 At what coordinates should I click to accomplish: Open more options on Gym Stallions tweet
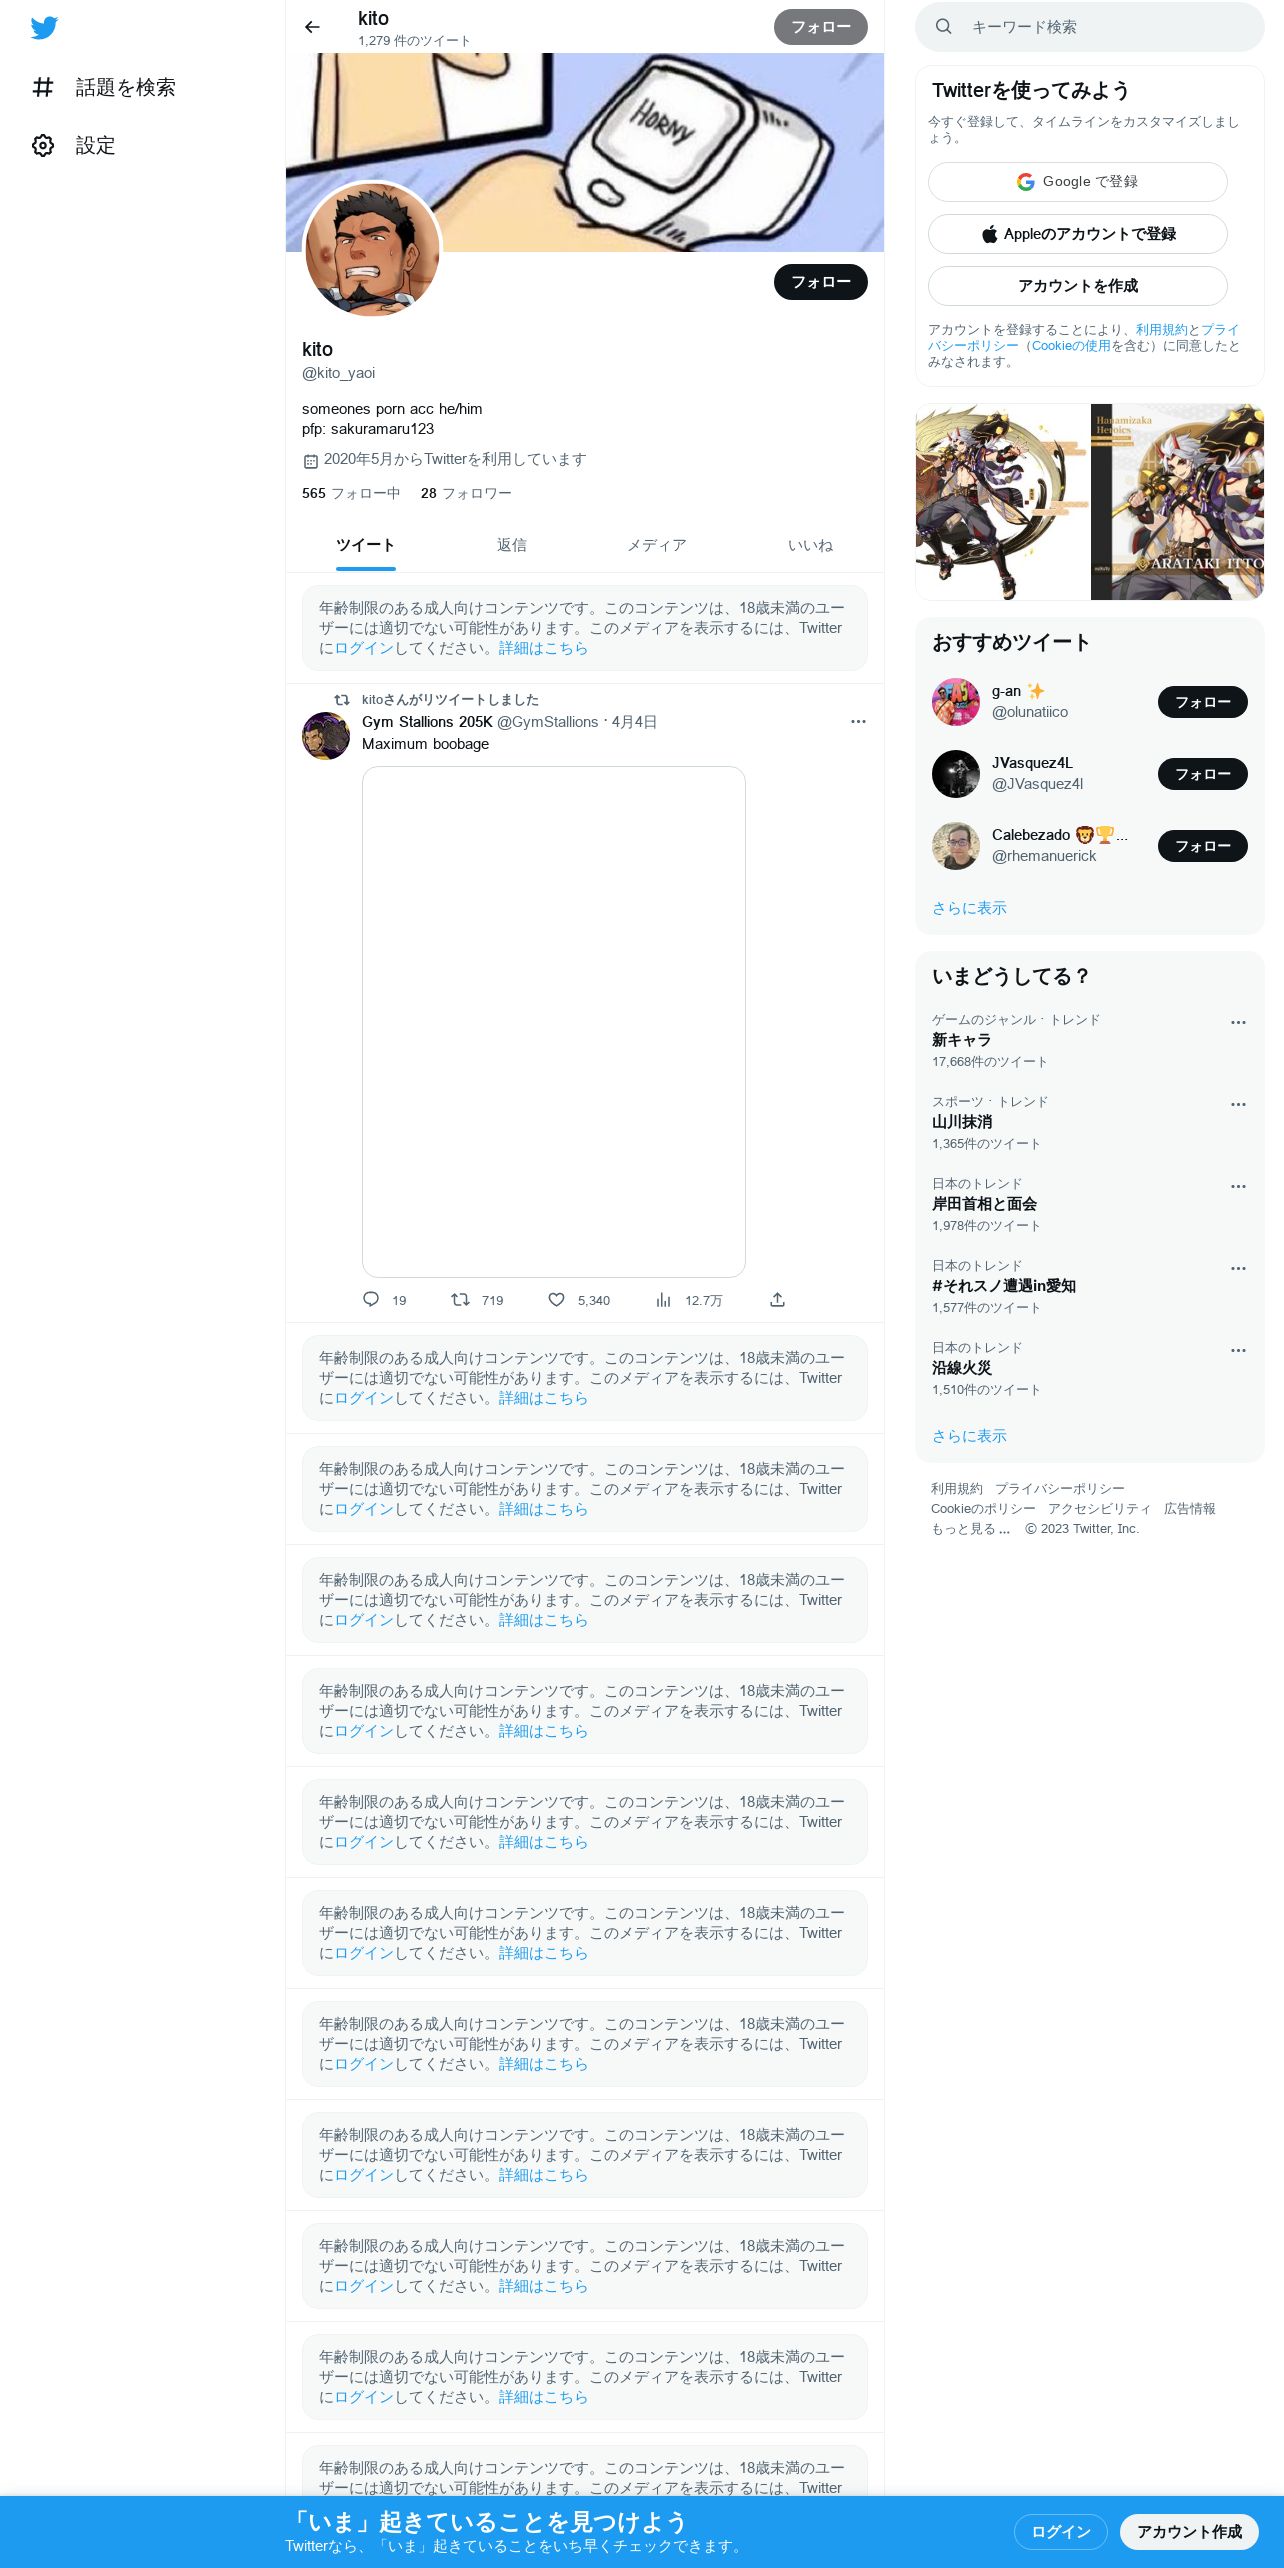(858, 721)
